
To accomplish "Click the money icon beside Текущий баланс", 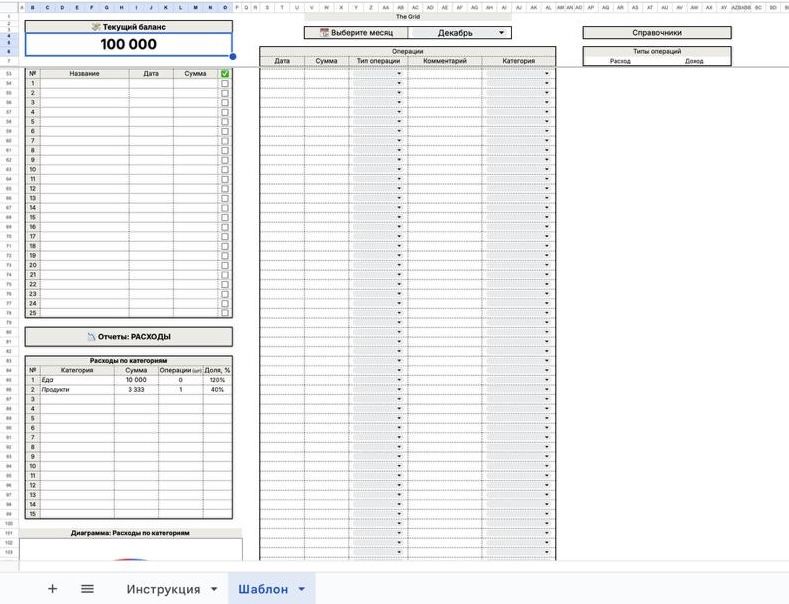I will [96, 27].
